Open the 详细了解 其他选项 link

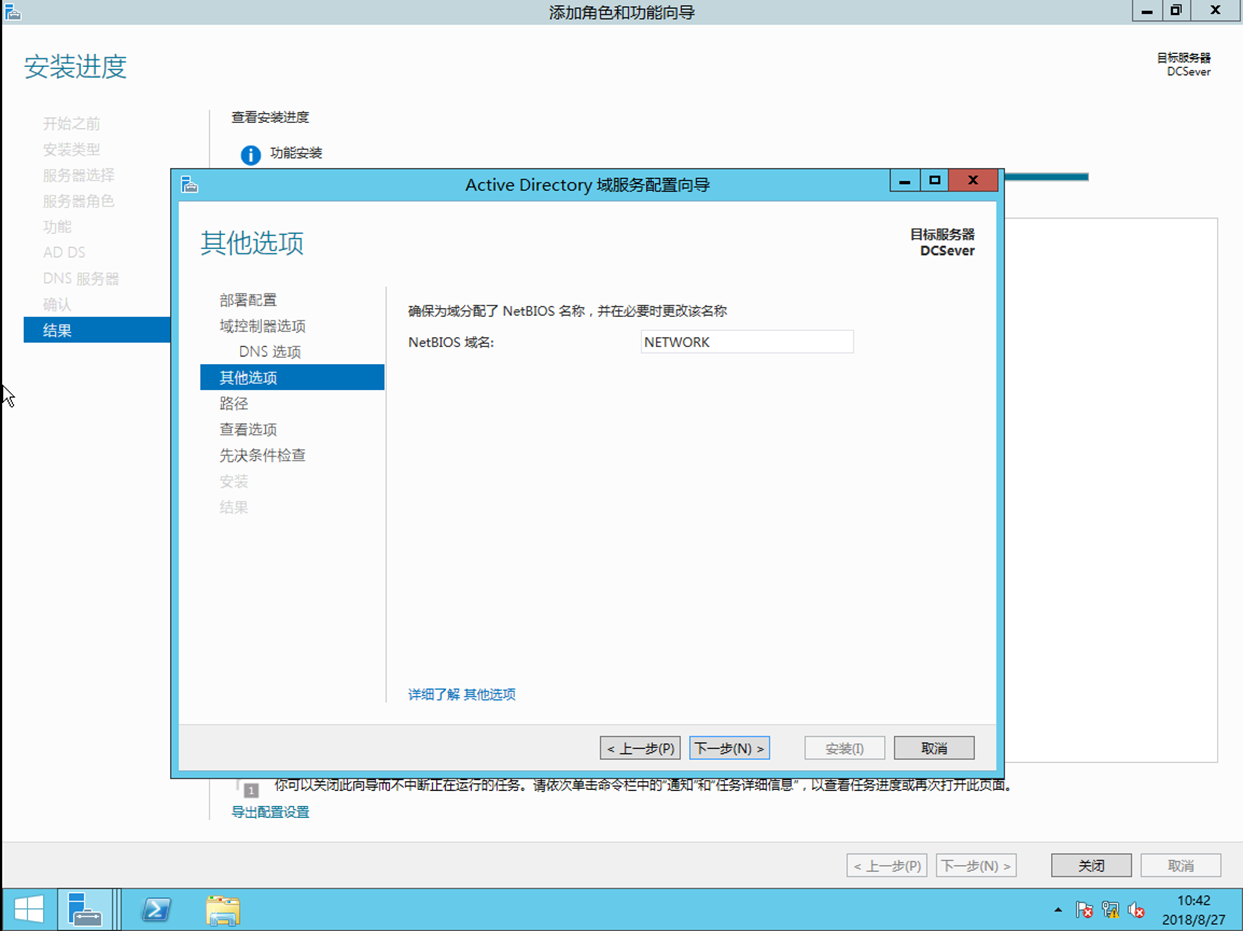[x=462, y=694]
